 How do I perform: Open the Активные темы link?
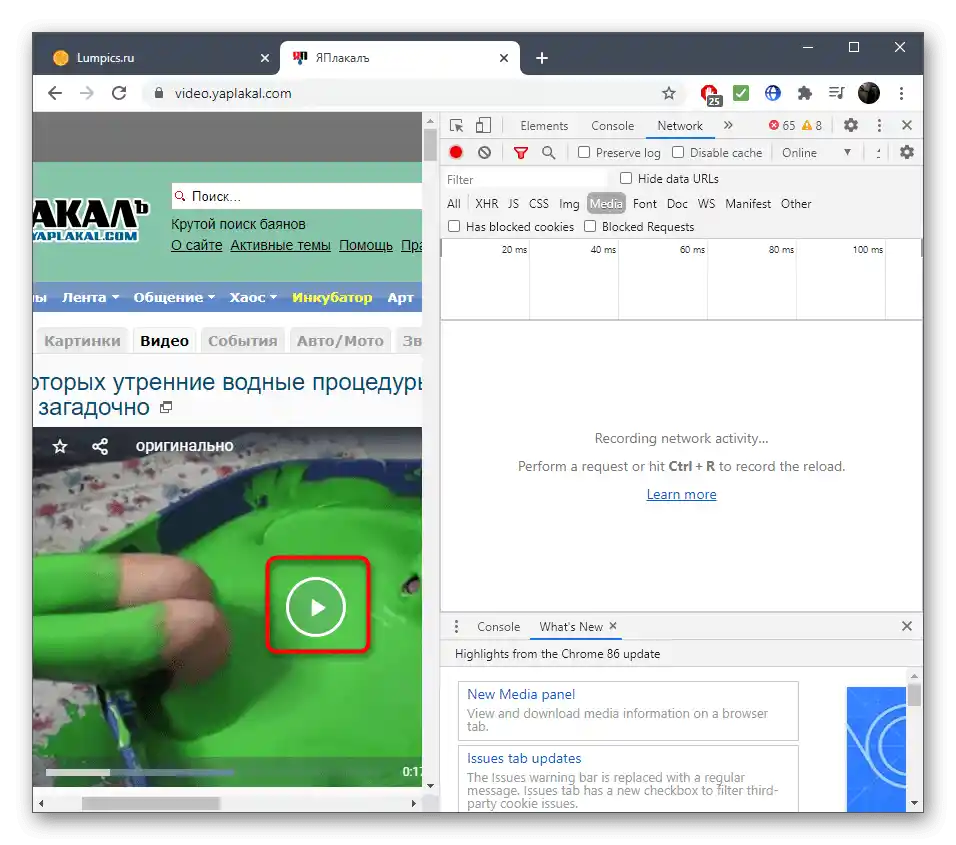coord(280,245)
